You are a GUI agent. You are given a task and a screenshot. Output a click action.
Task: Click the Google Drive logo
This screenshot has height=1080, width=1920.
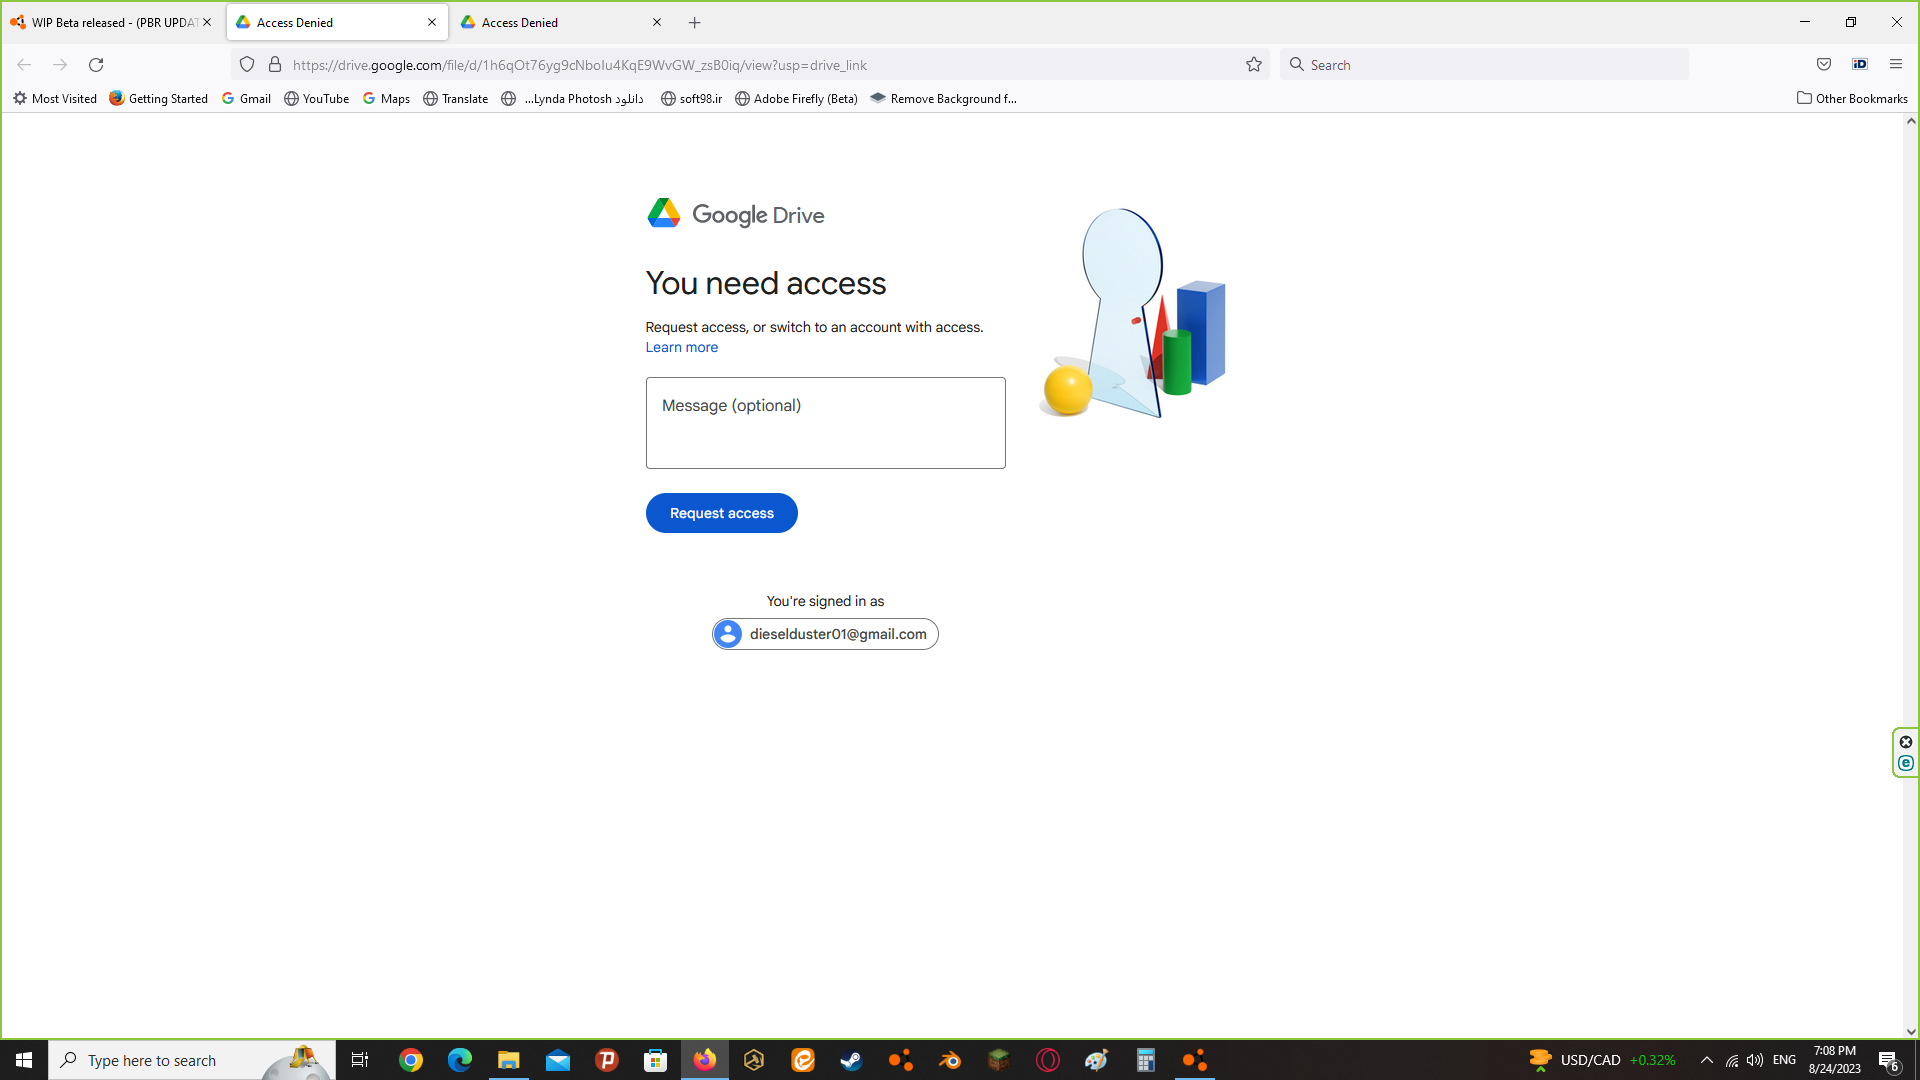pyautogui.click(x=735, y=214)
